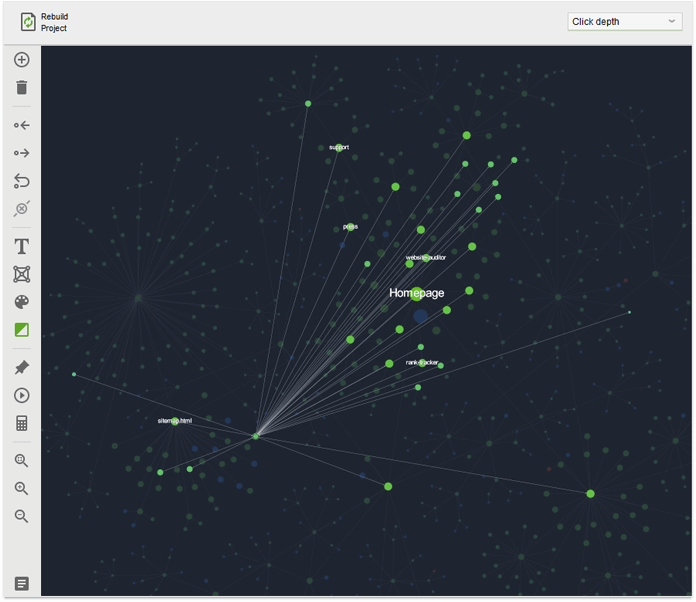This screenshot has width=696, height=602.
Task: Open the Click depth dropdown
Action: pyautogui.click(x=624, y=22)
